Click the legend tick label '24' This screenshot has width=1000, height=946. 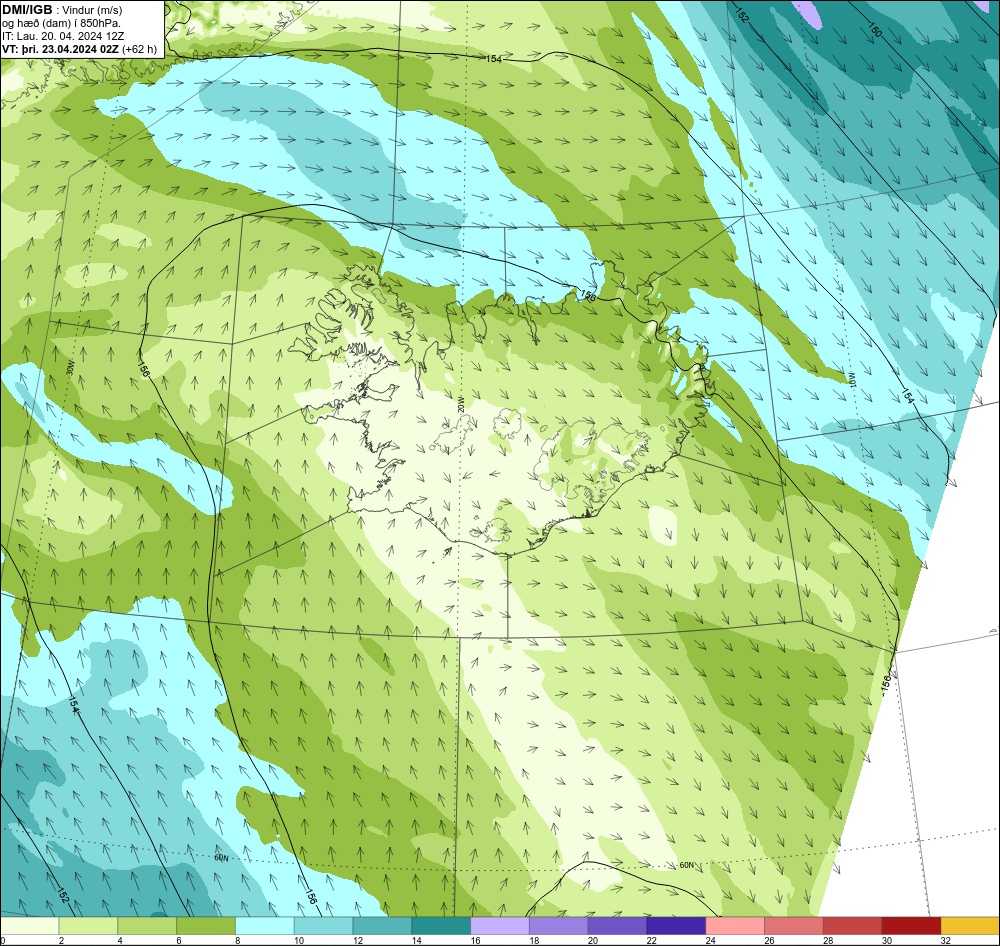pyautogui.click(x=709, y=940)
